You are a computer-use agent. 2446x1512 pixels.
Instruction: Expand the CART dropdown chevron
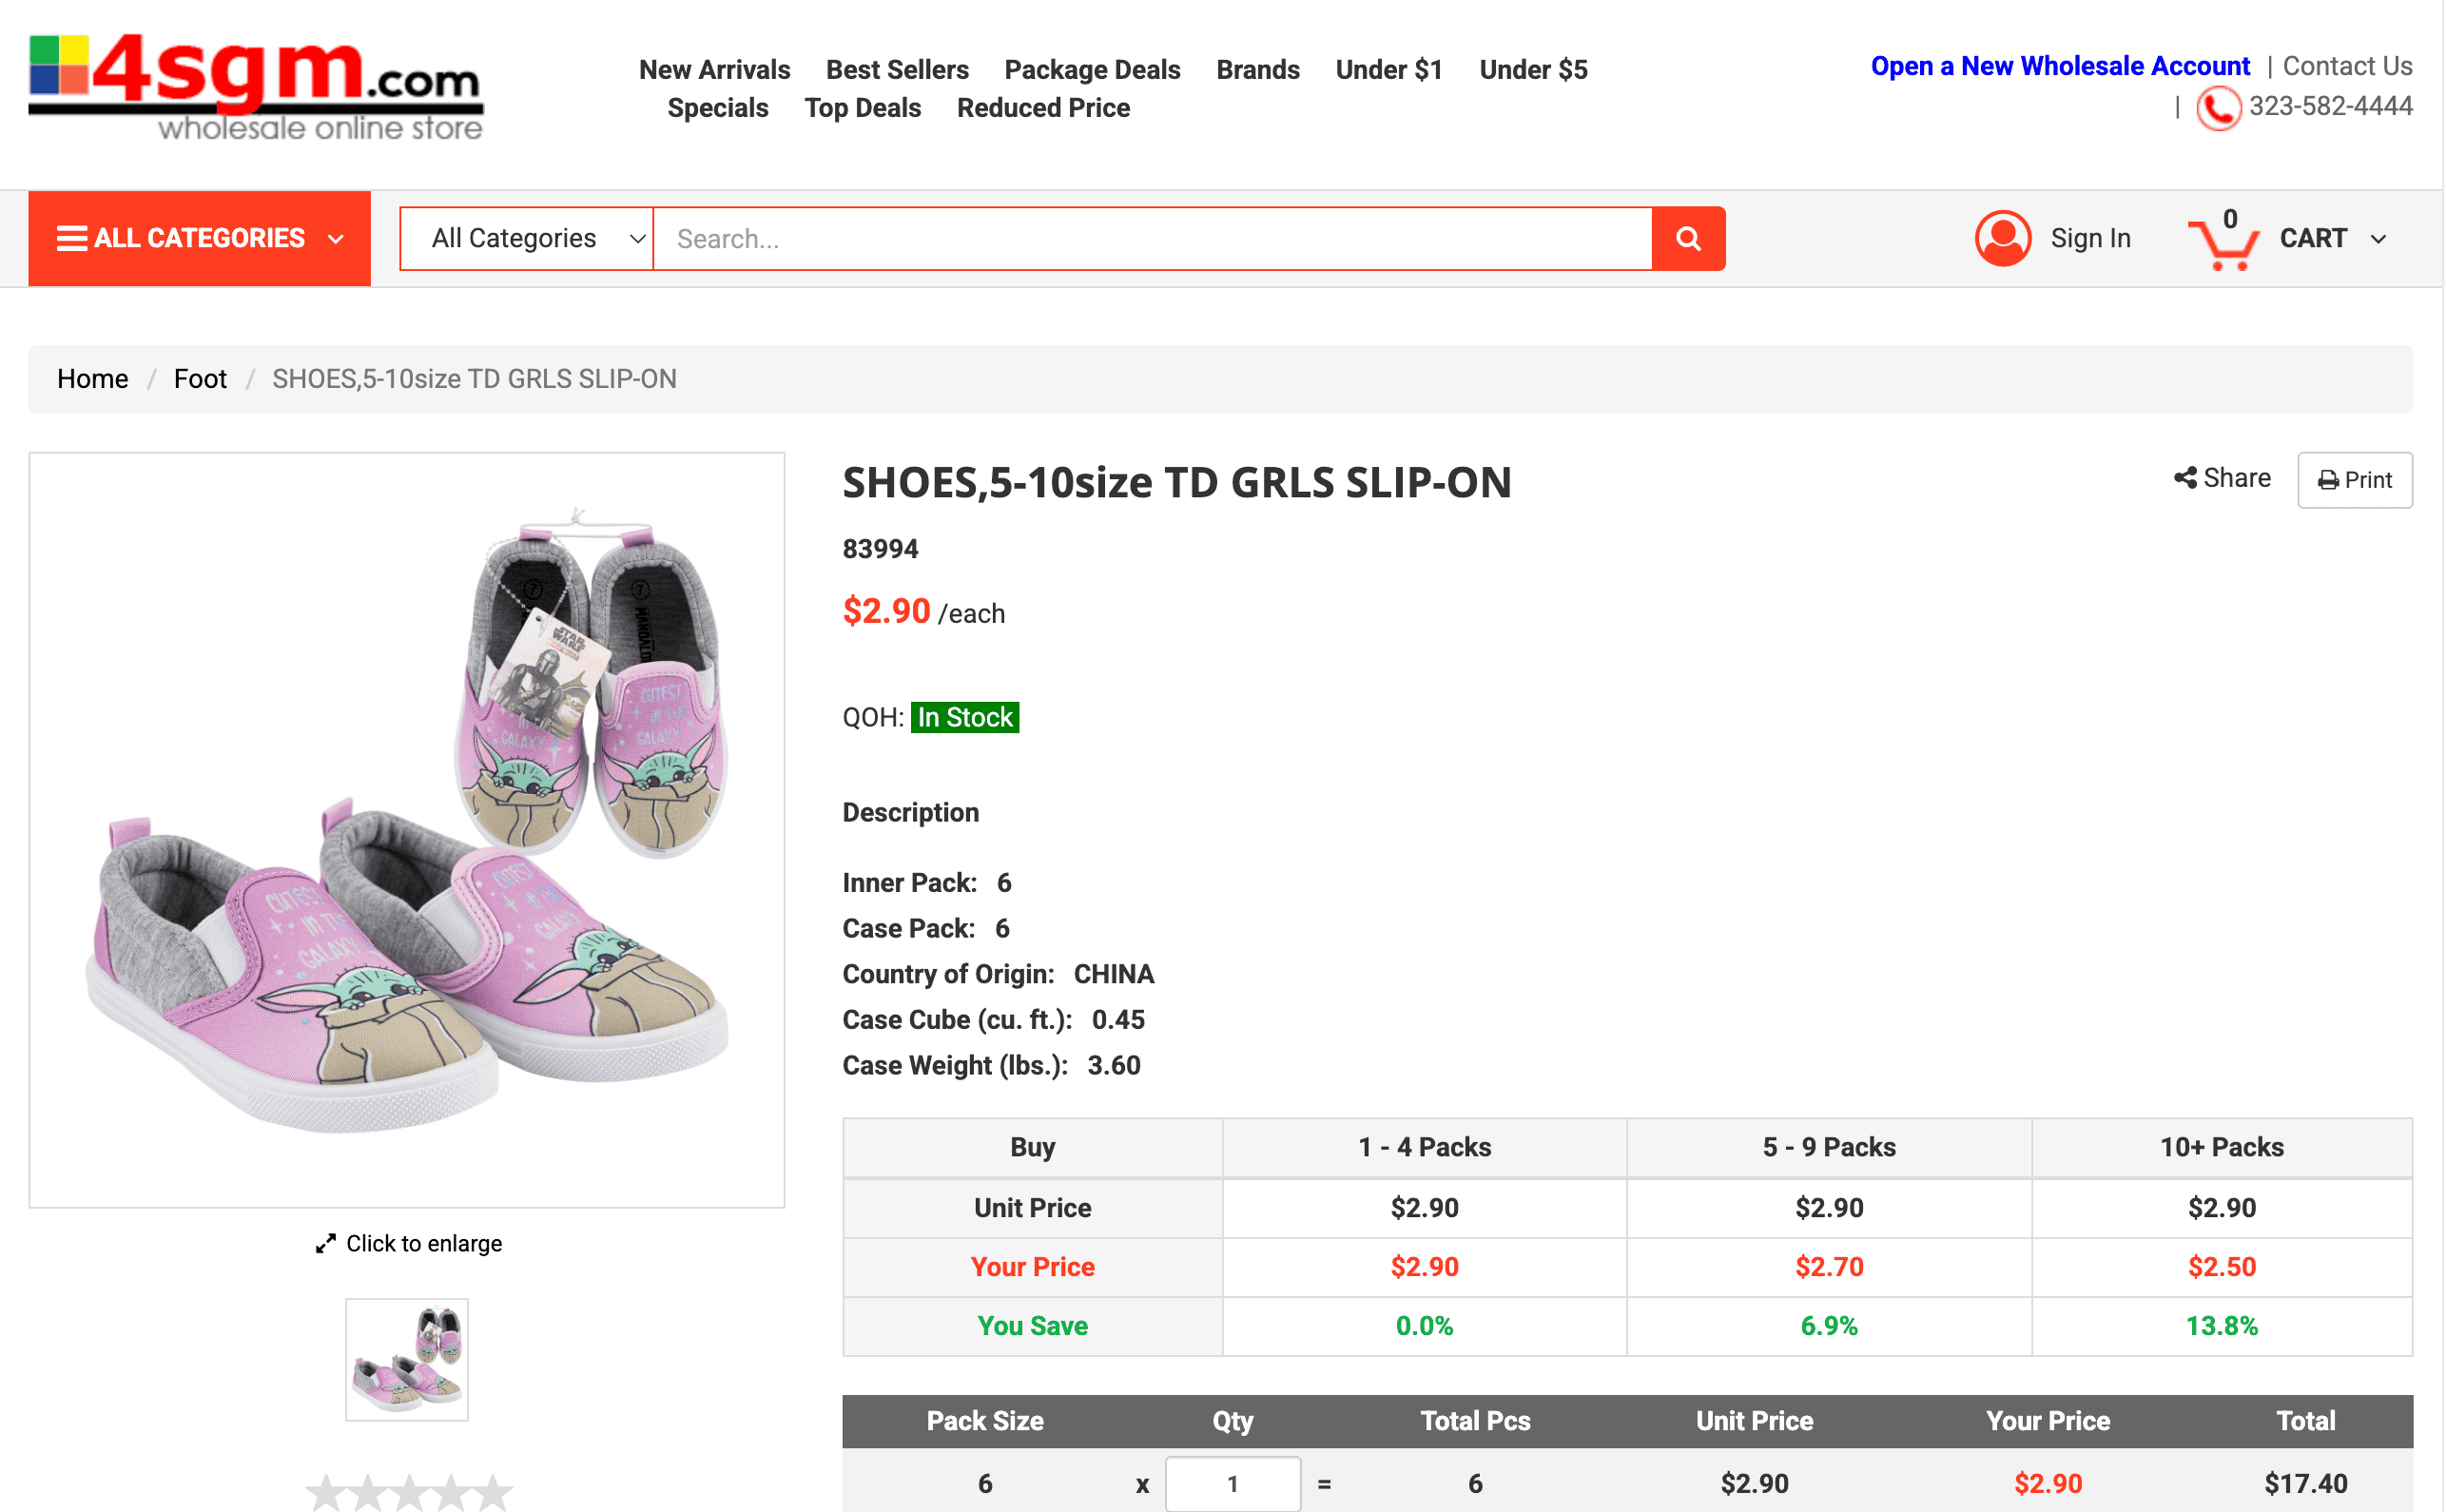pos(2378,239)
